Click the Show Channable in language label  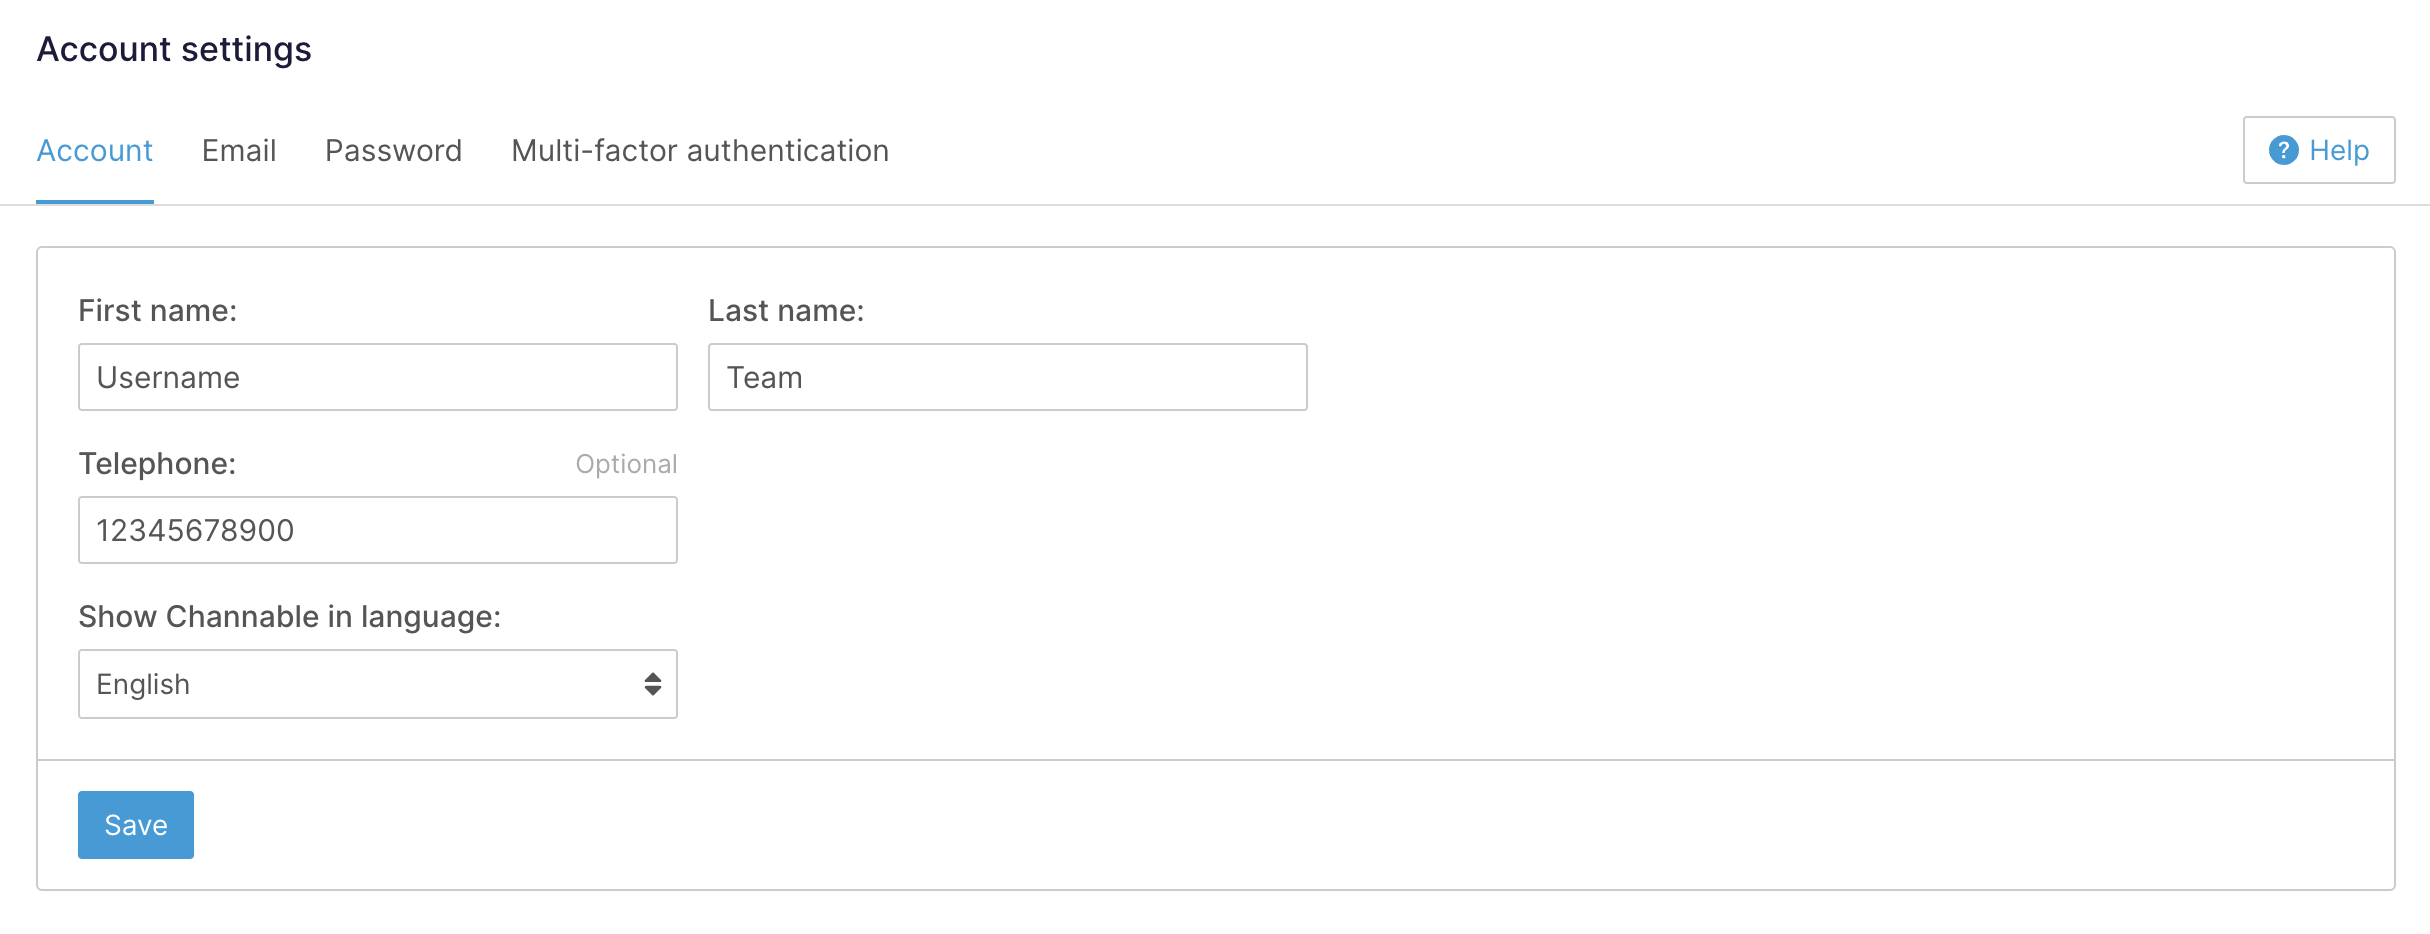[289, 616]
